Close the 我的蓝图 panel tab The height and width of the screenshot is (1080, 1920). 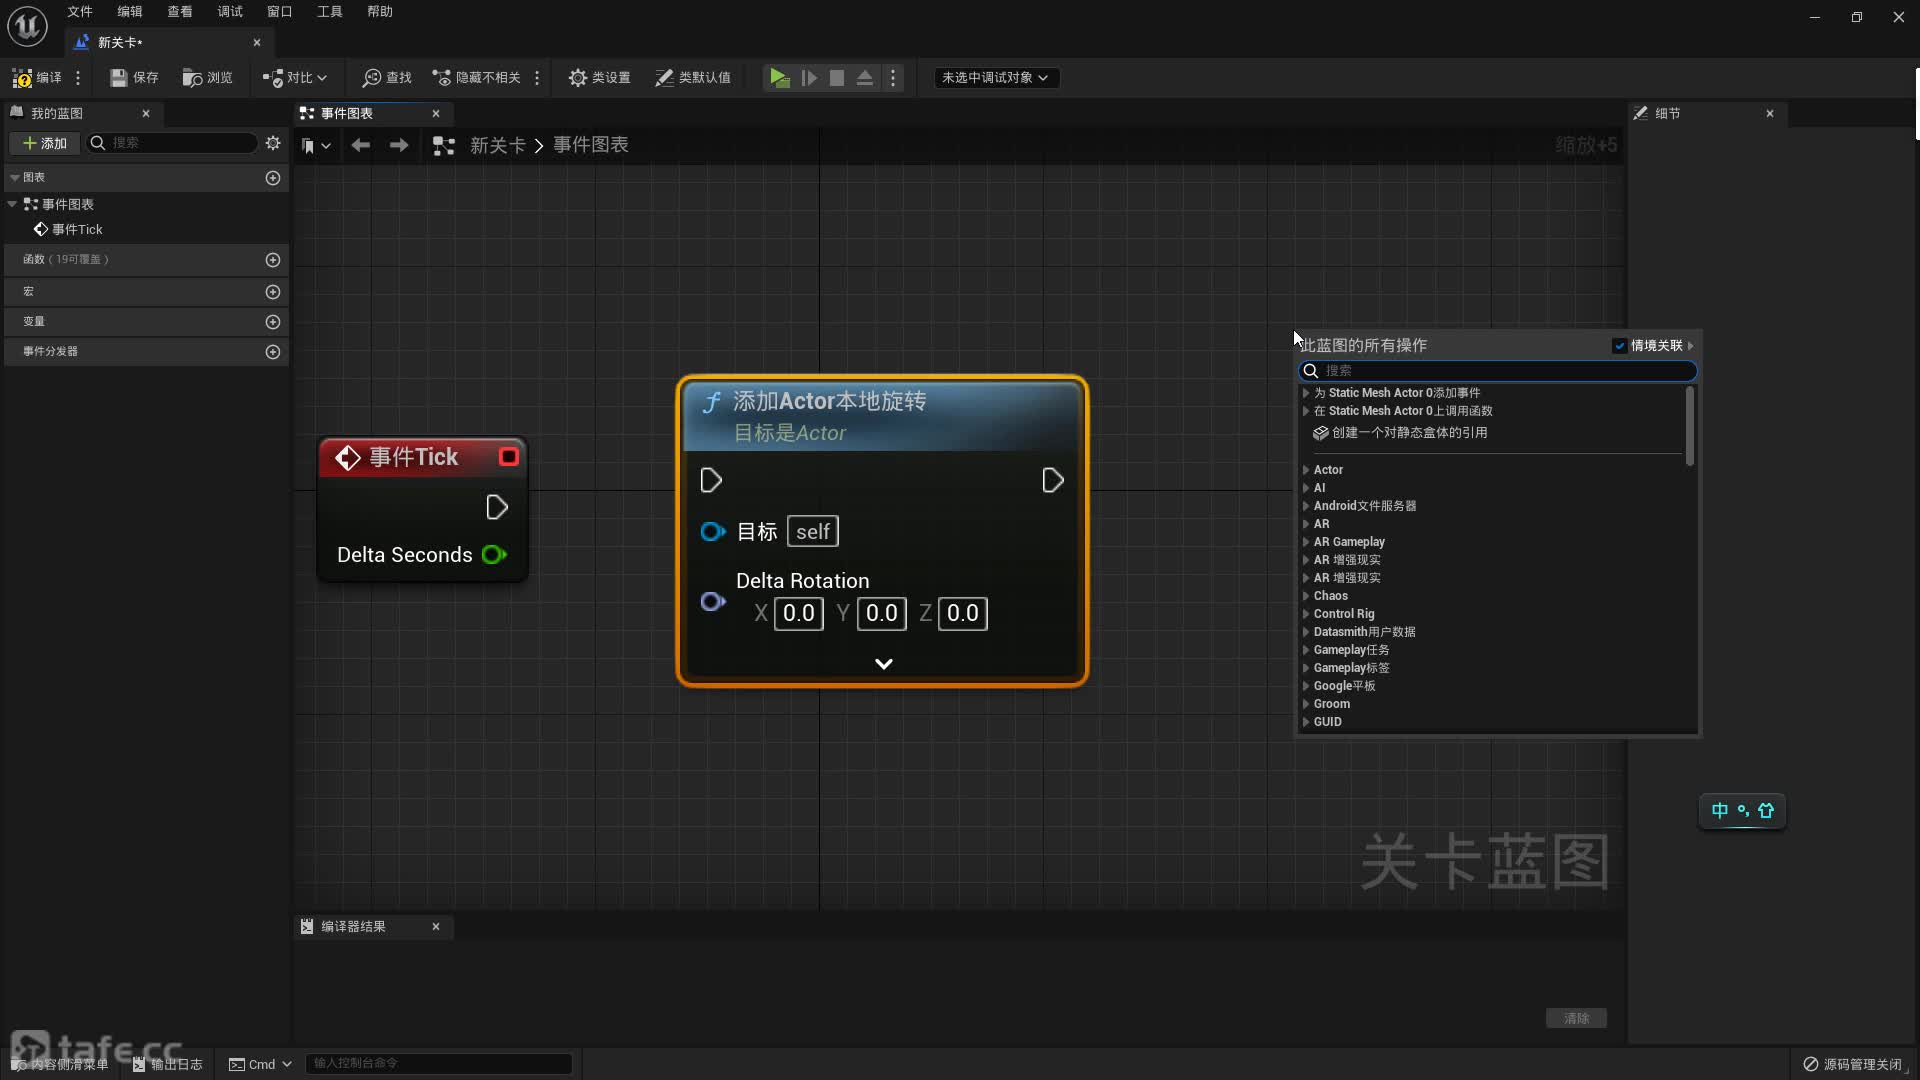click(x=146, y=113)
